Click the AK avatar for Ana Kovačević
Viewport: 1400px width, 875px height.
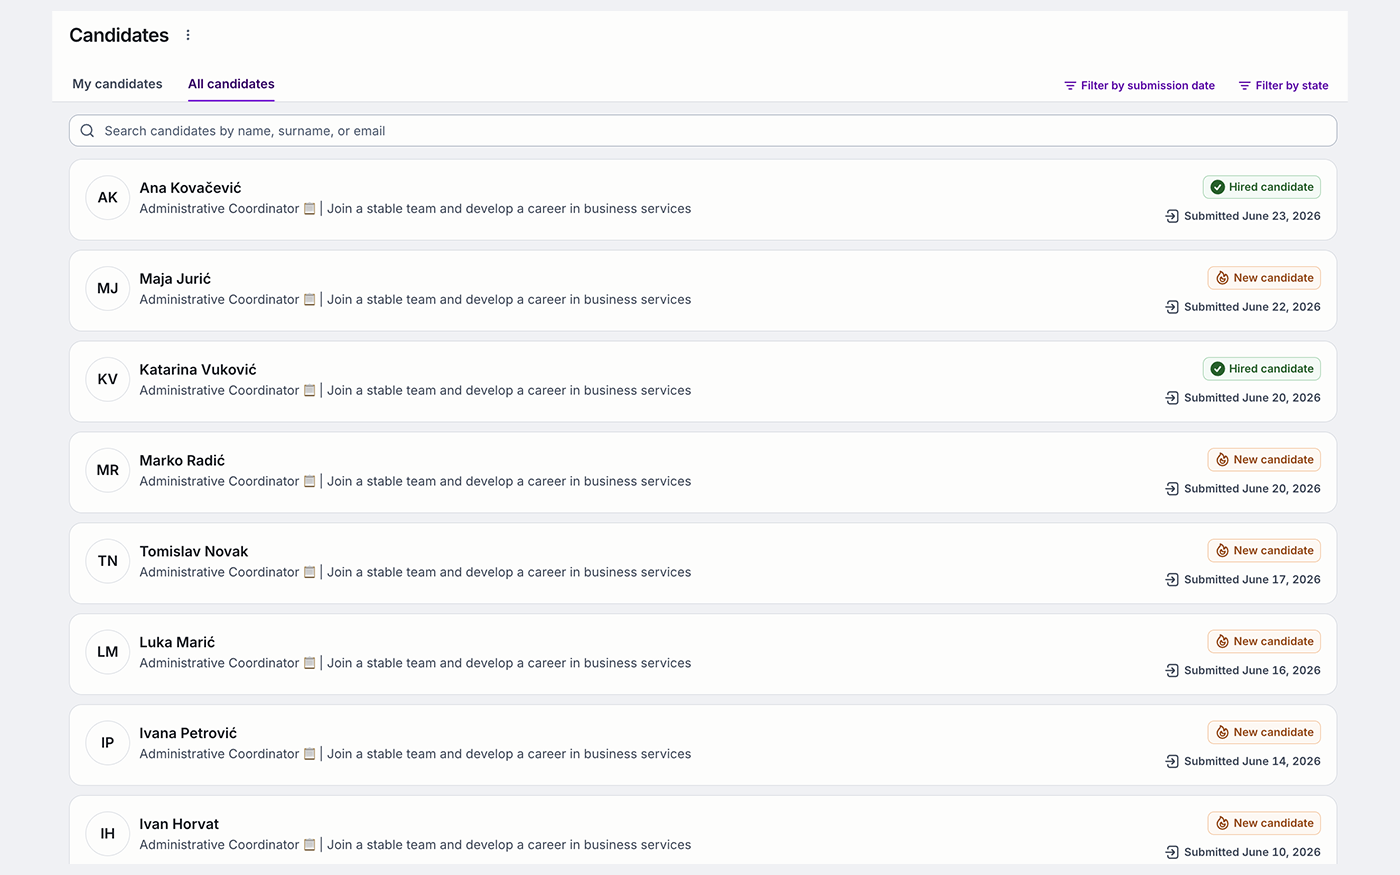pos(108,198)
